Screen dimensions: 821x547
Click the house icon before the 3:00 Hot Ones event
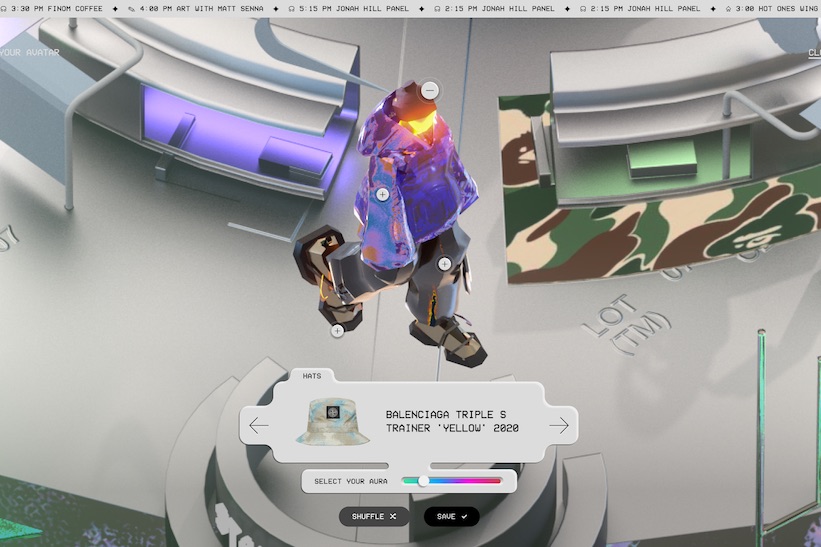click(x=728, y=9)
